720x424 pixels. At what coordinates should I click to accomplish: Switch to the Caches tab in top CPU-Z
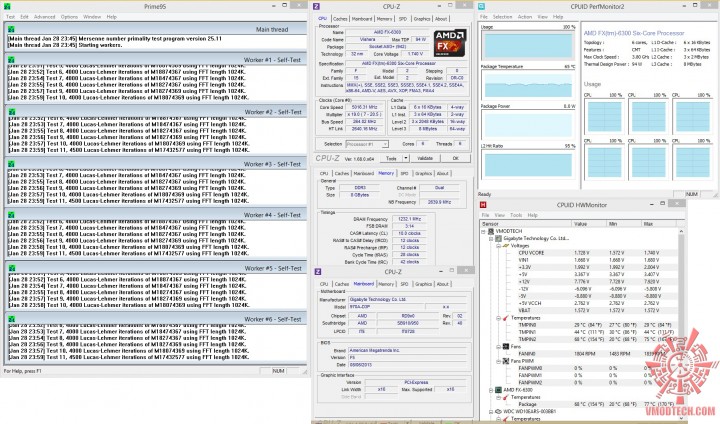click(340, 19)
